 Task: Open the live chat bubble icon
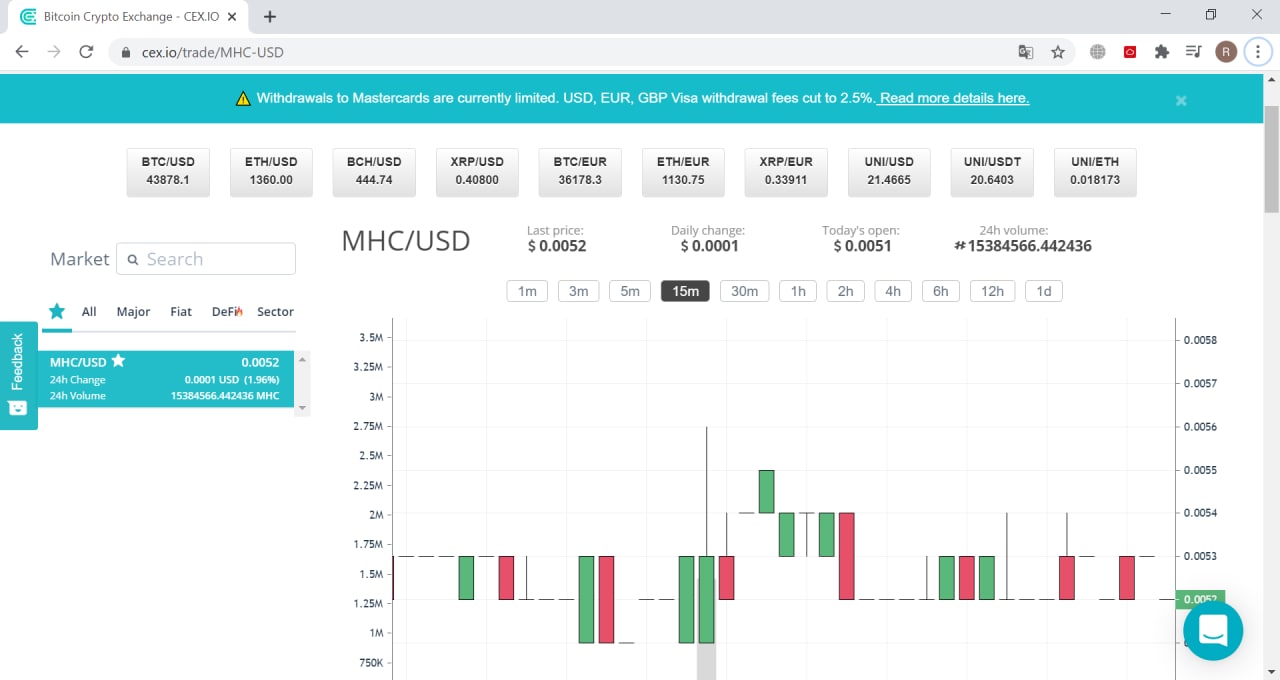(x=1213, y=630)
